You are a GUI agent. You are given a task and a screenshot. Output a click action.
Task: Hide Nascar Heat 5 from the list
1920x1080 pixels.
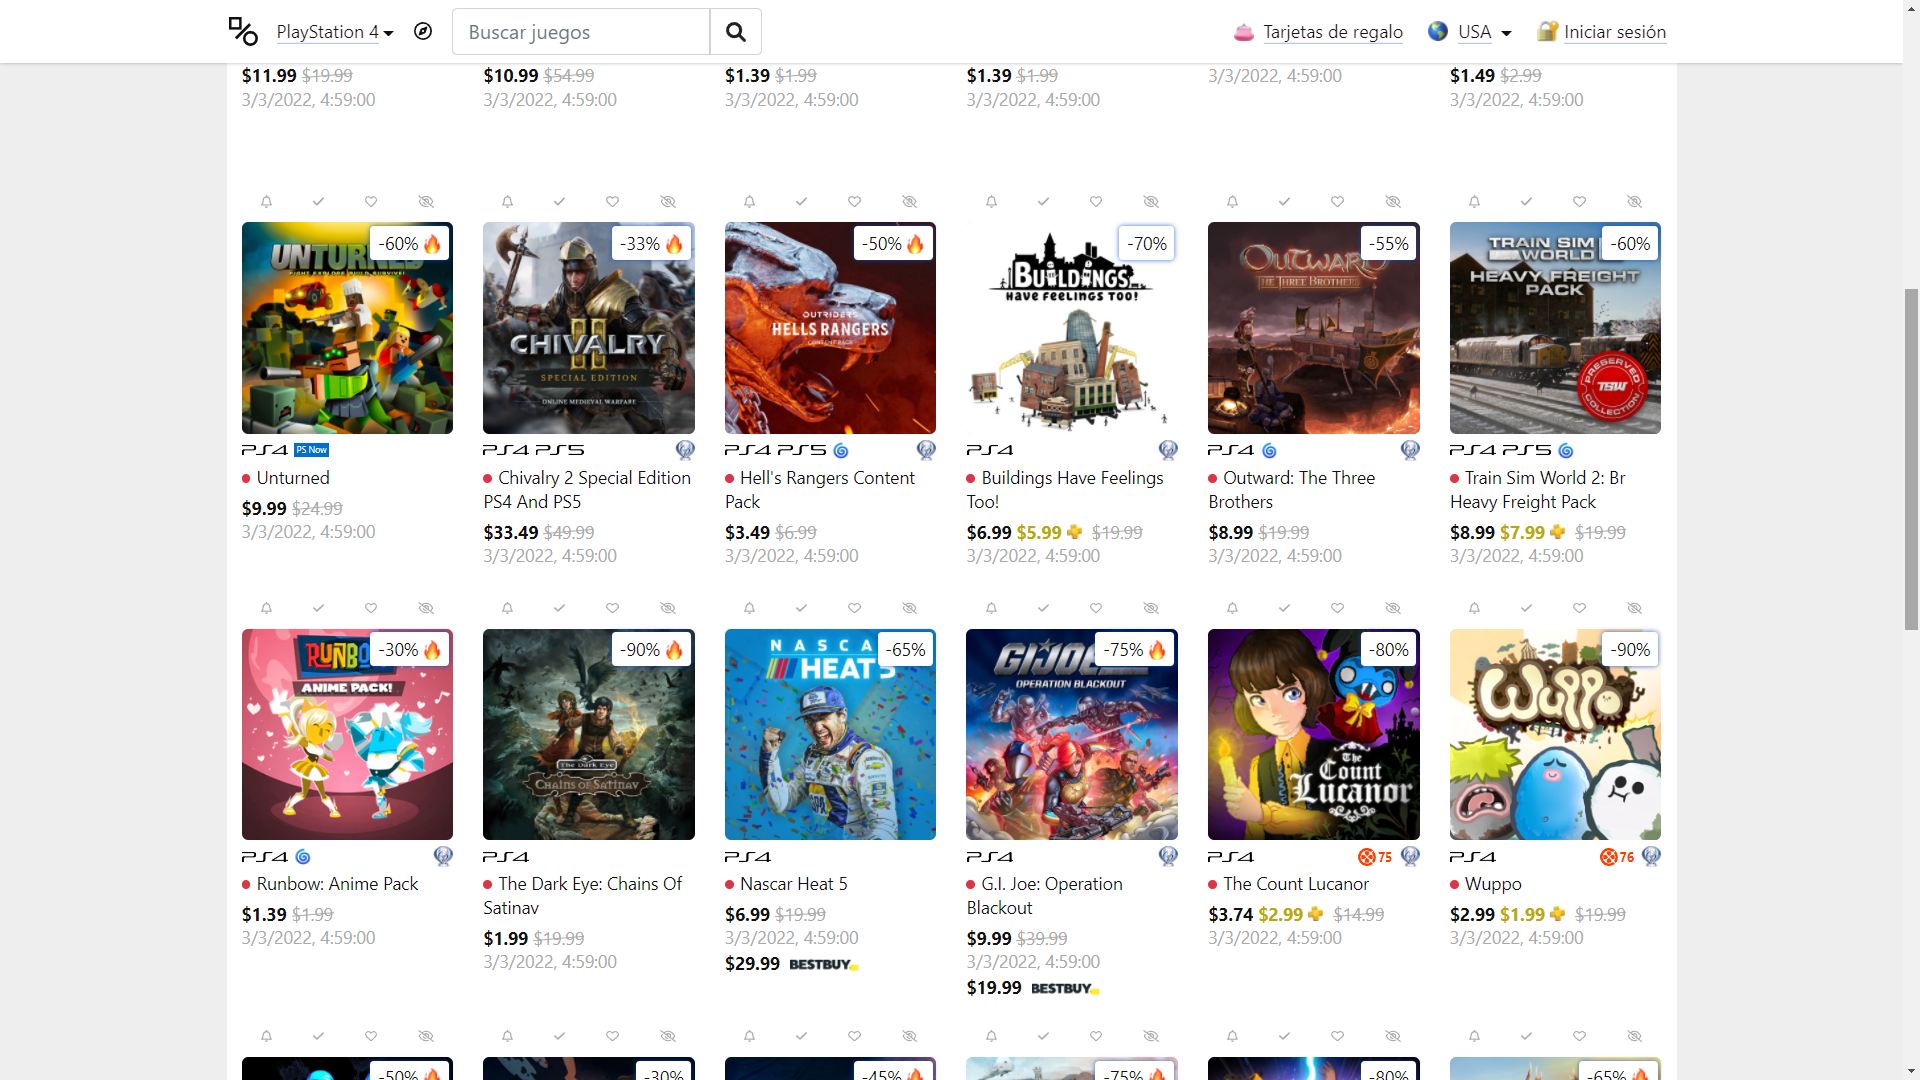909,608
